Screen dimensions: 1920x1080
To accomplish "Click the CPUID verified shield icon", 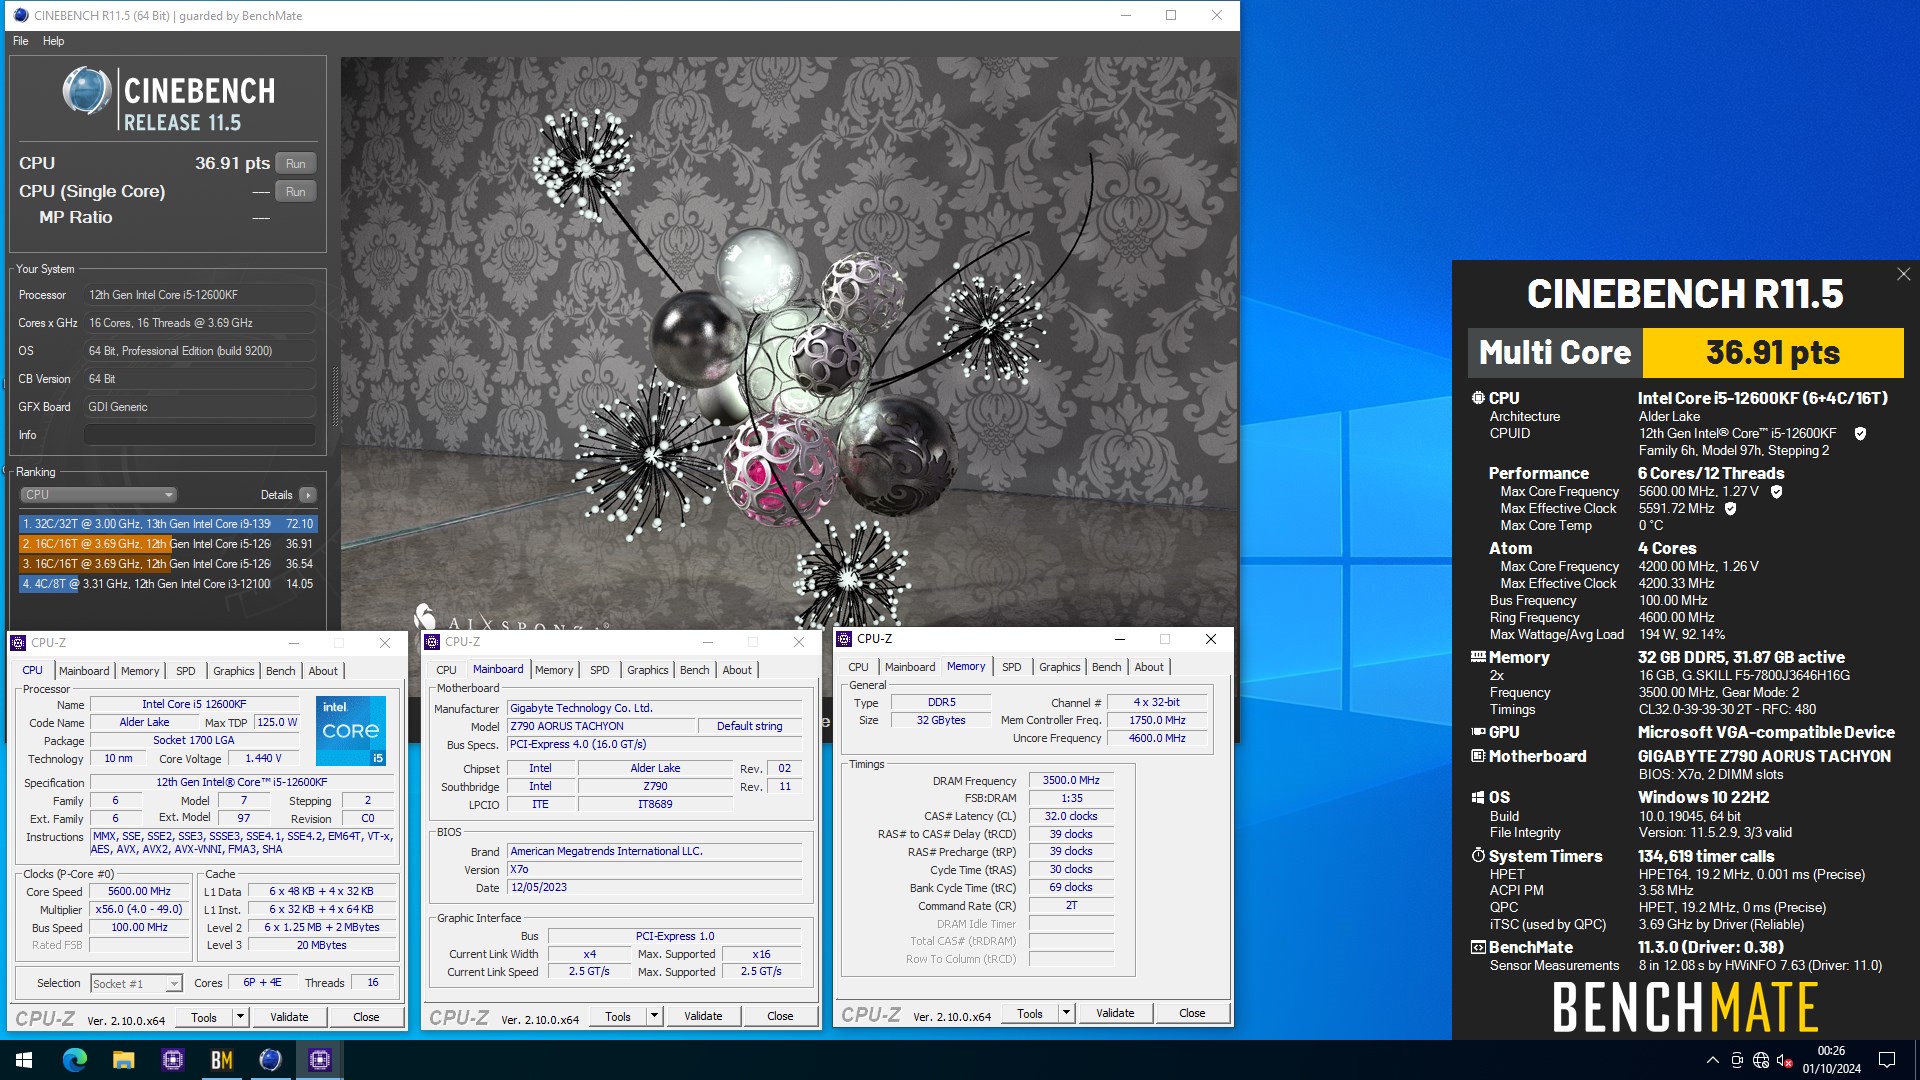I will tap(1860, 433).
